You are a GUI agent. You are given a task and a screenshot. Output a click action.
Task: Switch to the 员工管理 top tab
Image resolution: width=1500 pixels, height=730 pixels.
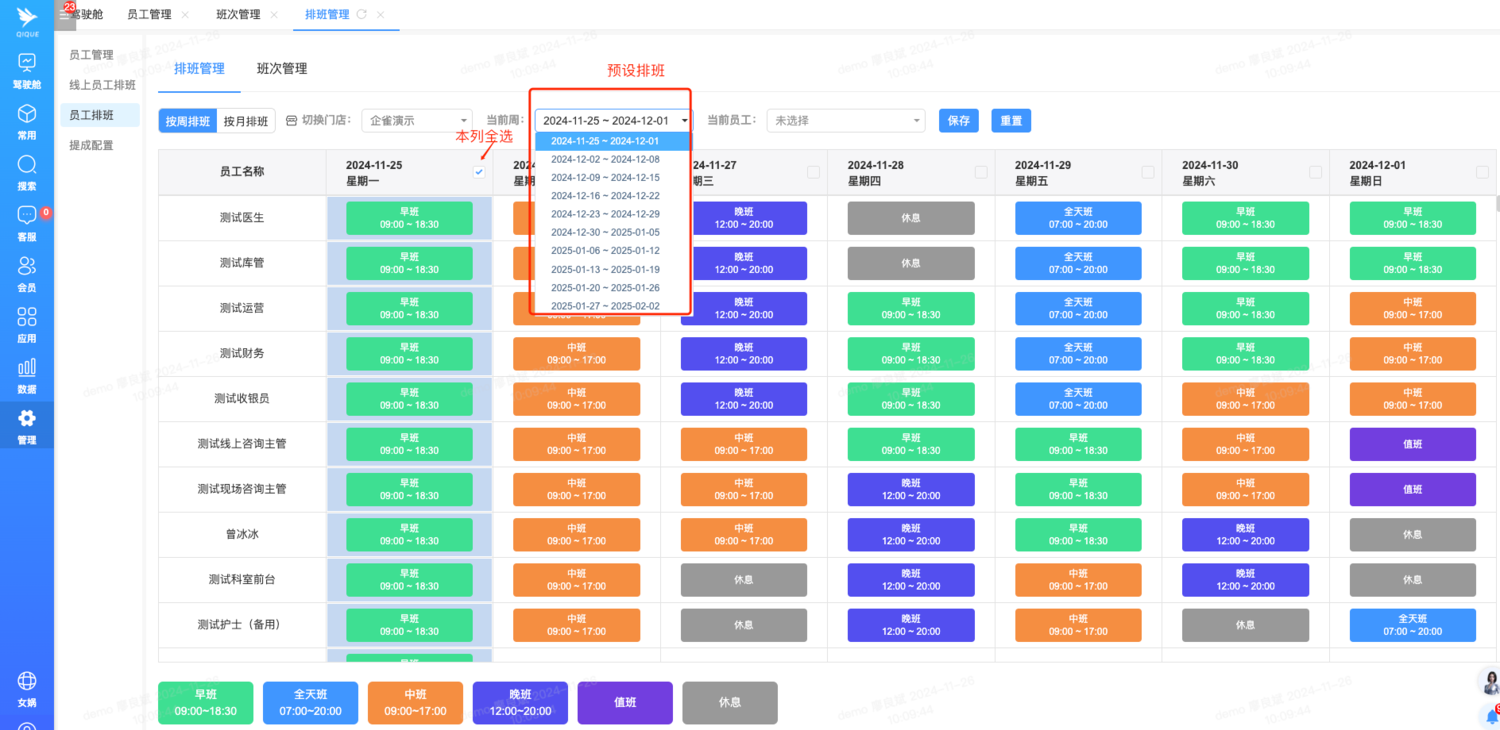pos(149,15)
